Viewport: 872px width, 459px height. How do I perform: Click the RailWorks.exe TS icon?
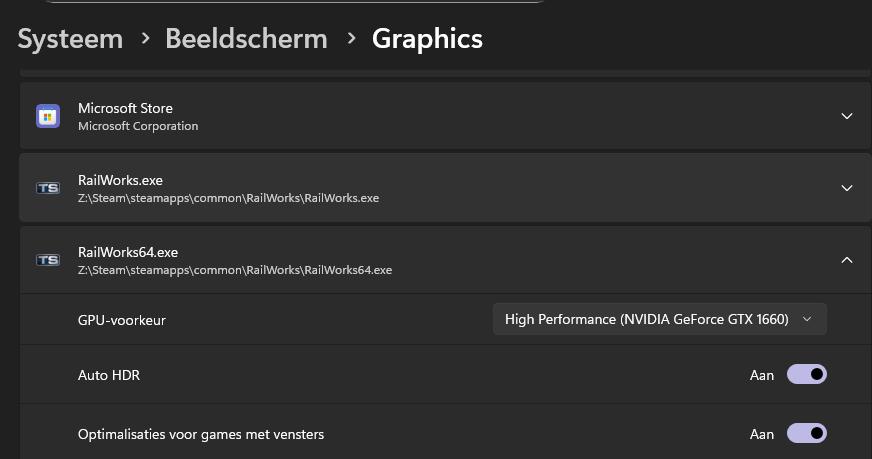(48, 188)
